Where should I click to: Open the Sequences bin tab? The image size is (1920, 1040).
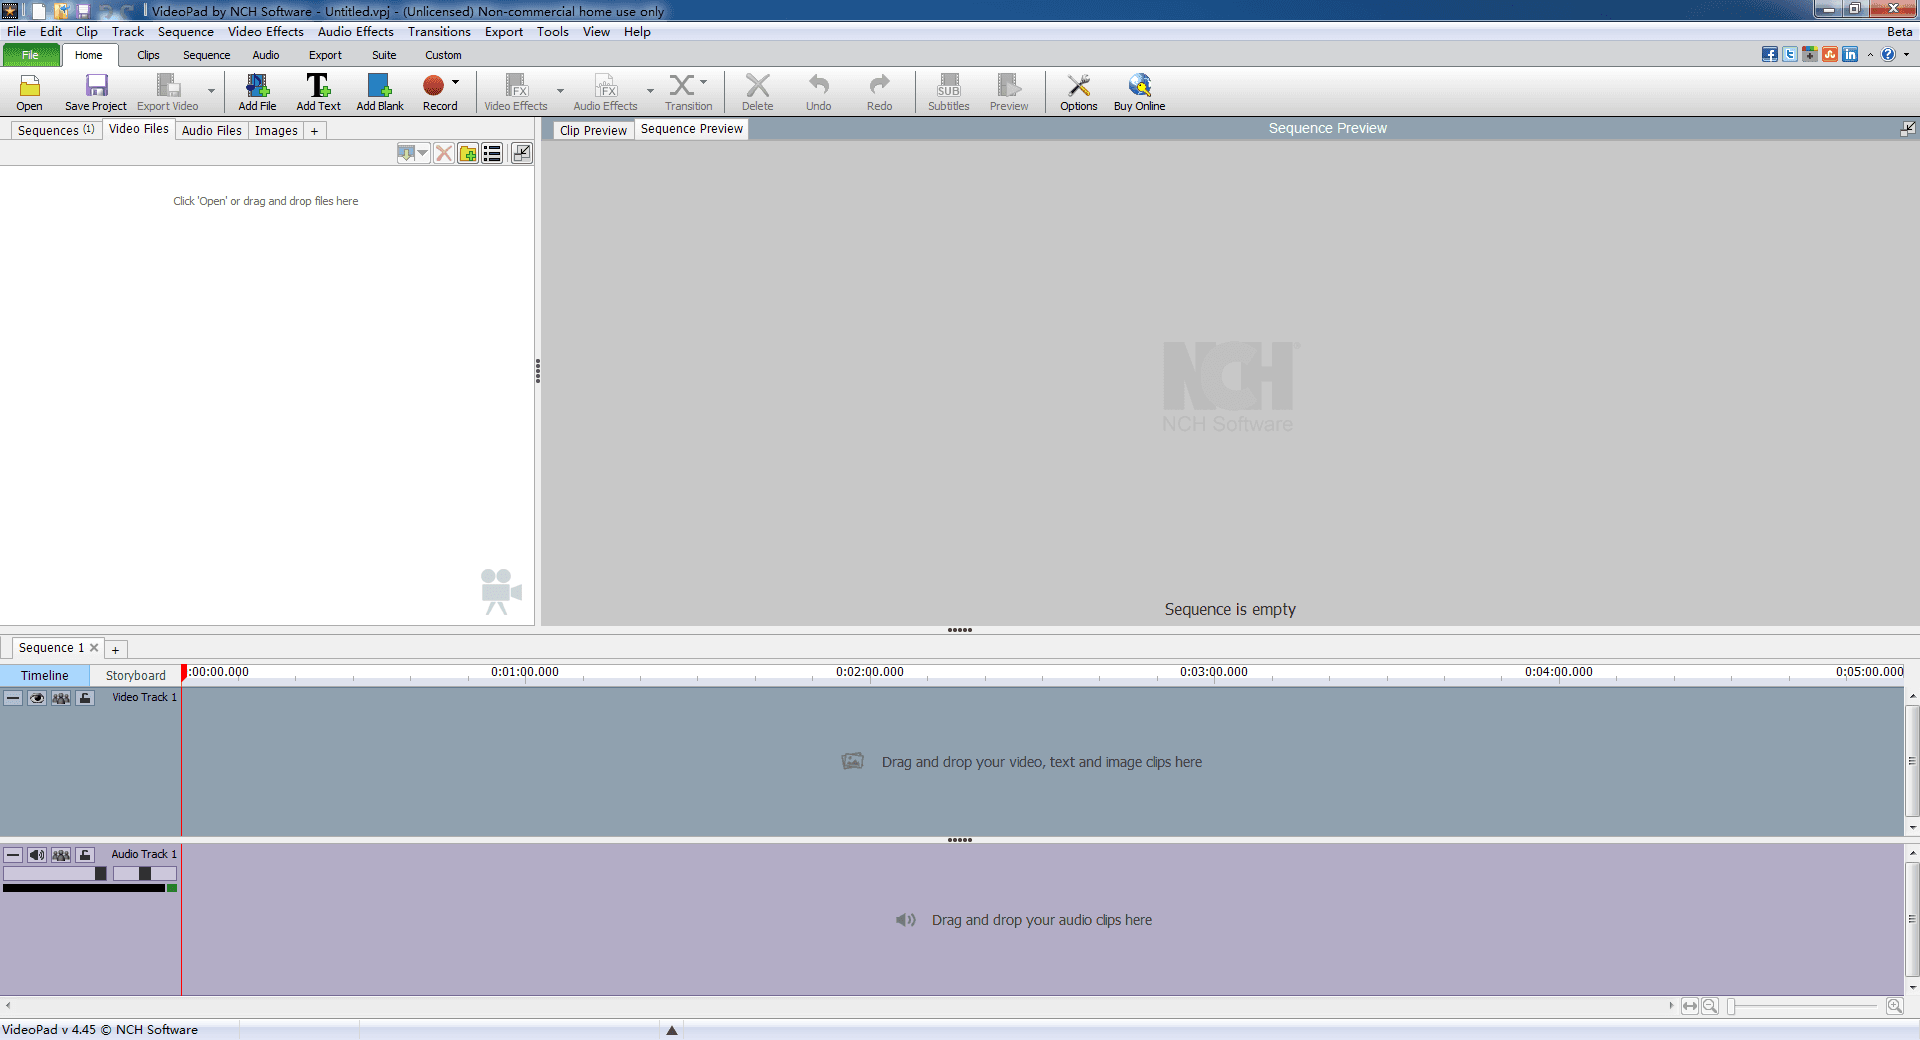coord(56,130)
